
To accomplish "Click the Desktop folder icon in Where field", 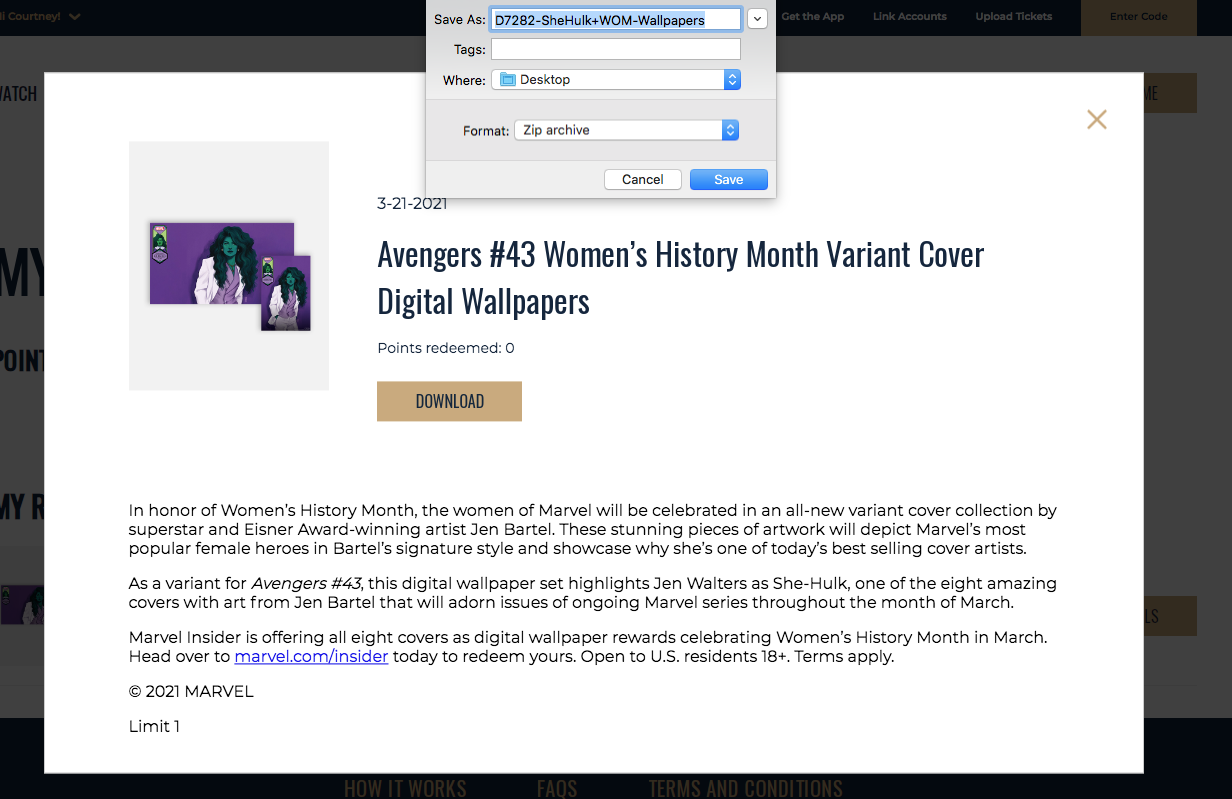I will pyautogui.click(x=507, y=79).
